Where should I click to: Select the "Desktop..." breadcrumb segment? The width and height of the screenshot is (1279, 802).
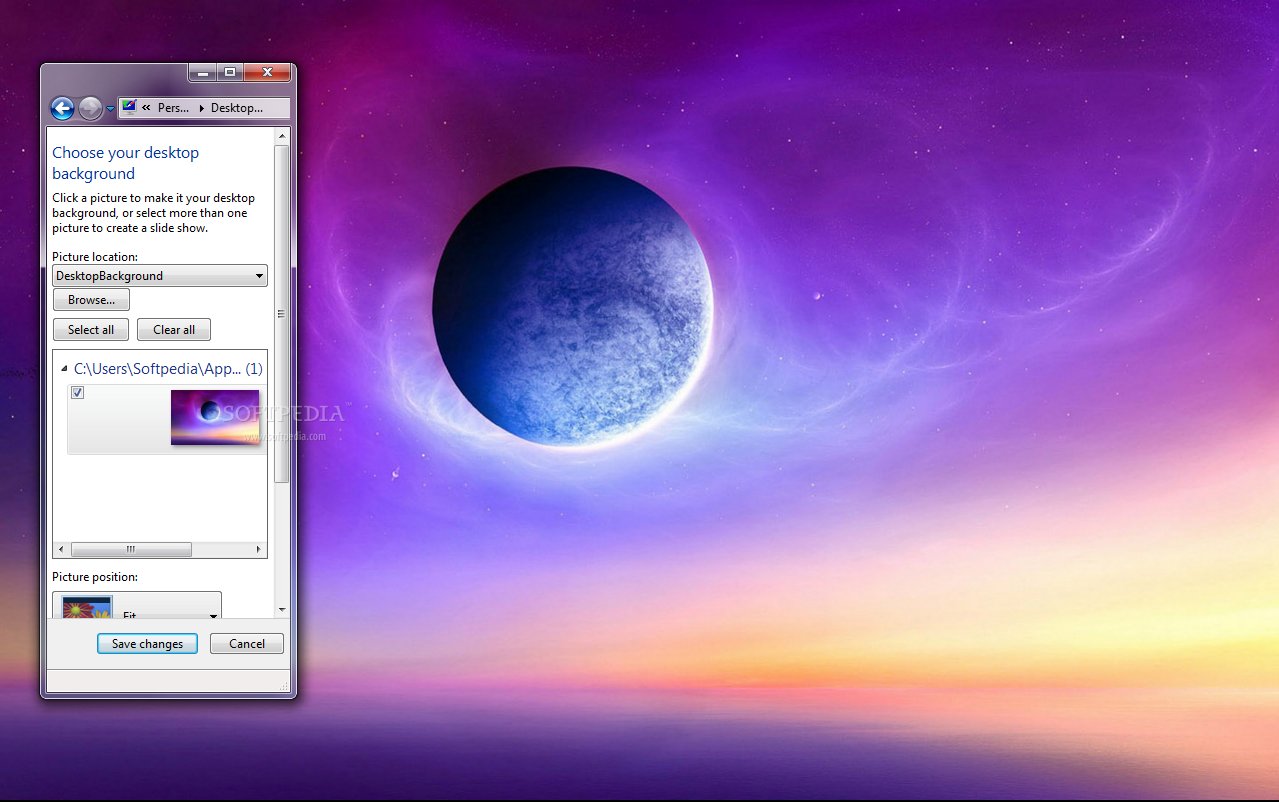tap(237, 108)
